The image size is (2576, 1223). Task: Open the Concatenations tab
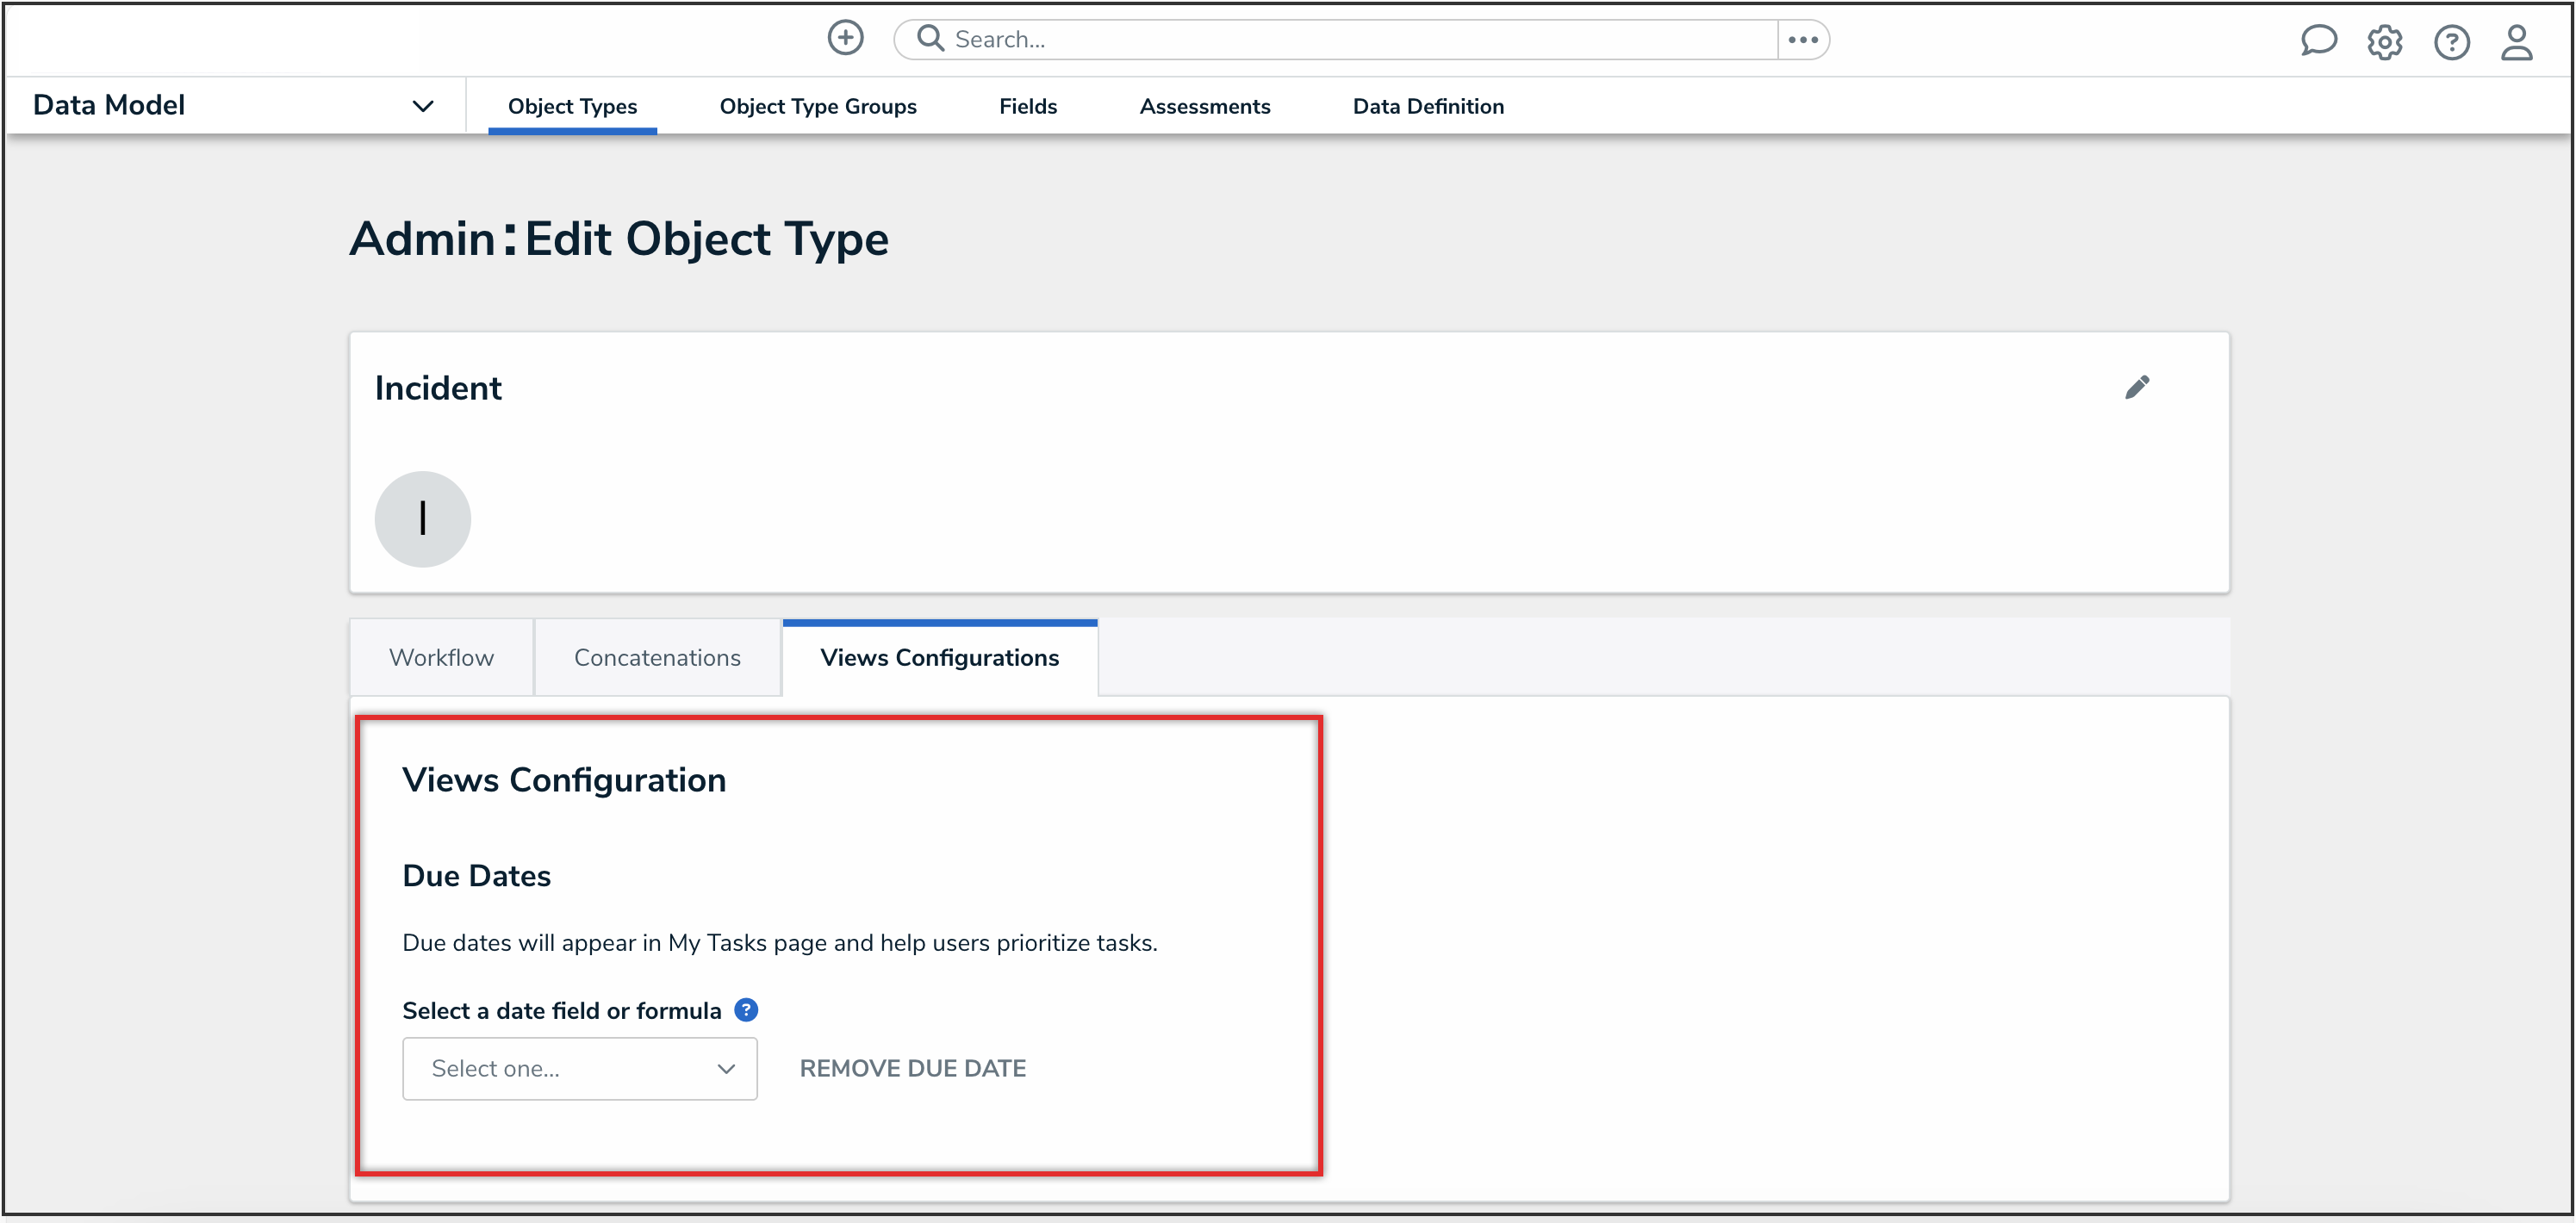(657, 657)
